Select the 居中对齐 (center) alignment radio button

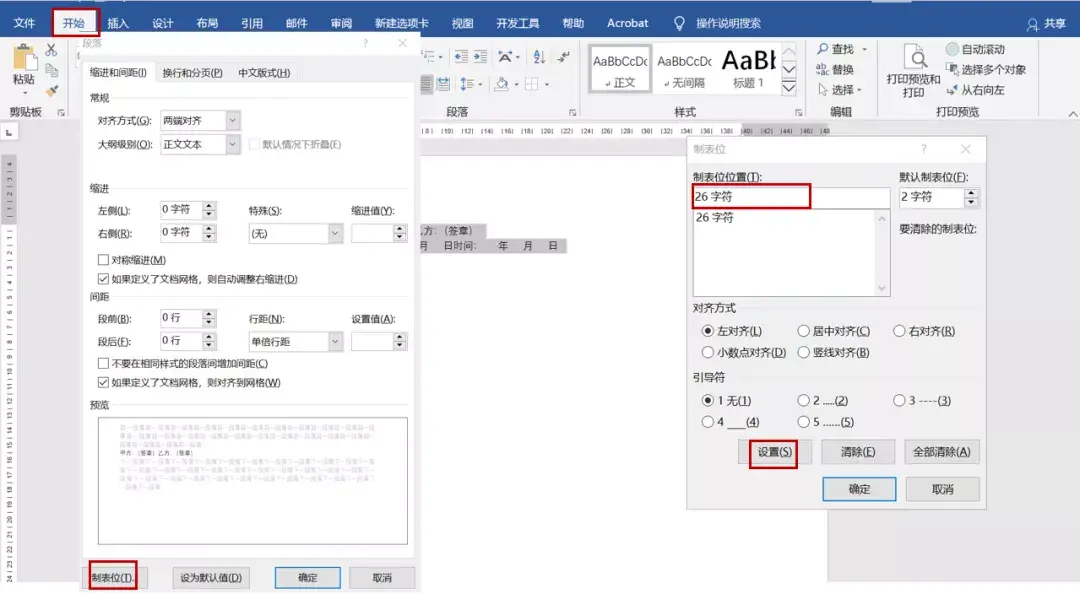pyautogui.click(x=803, y=331)
